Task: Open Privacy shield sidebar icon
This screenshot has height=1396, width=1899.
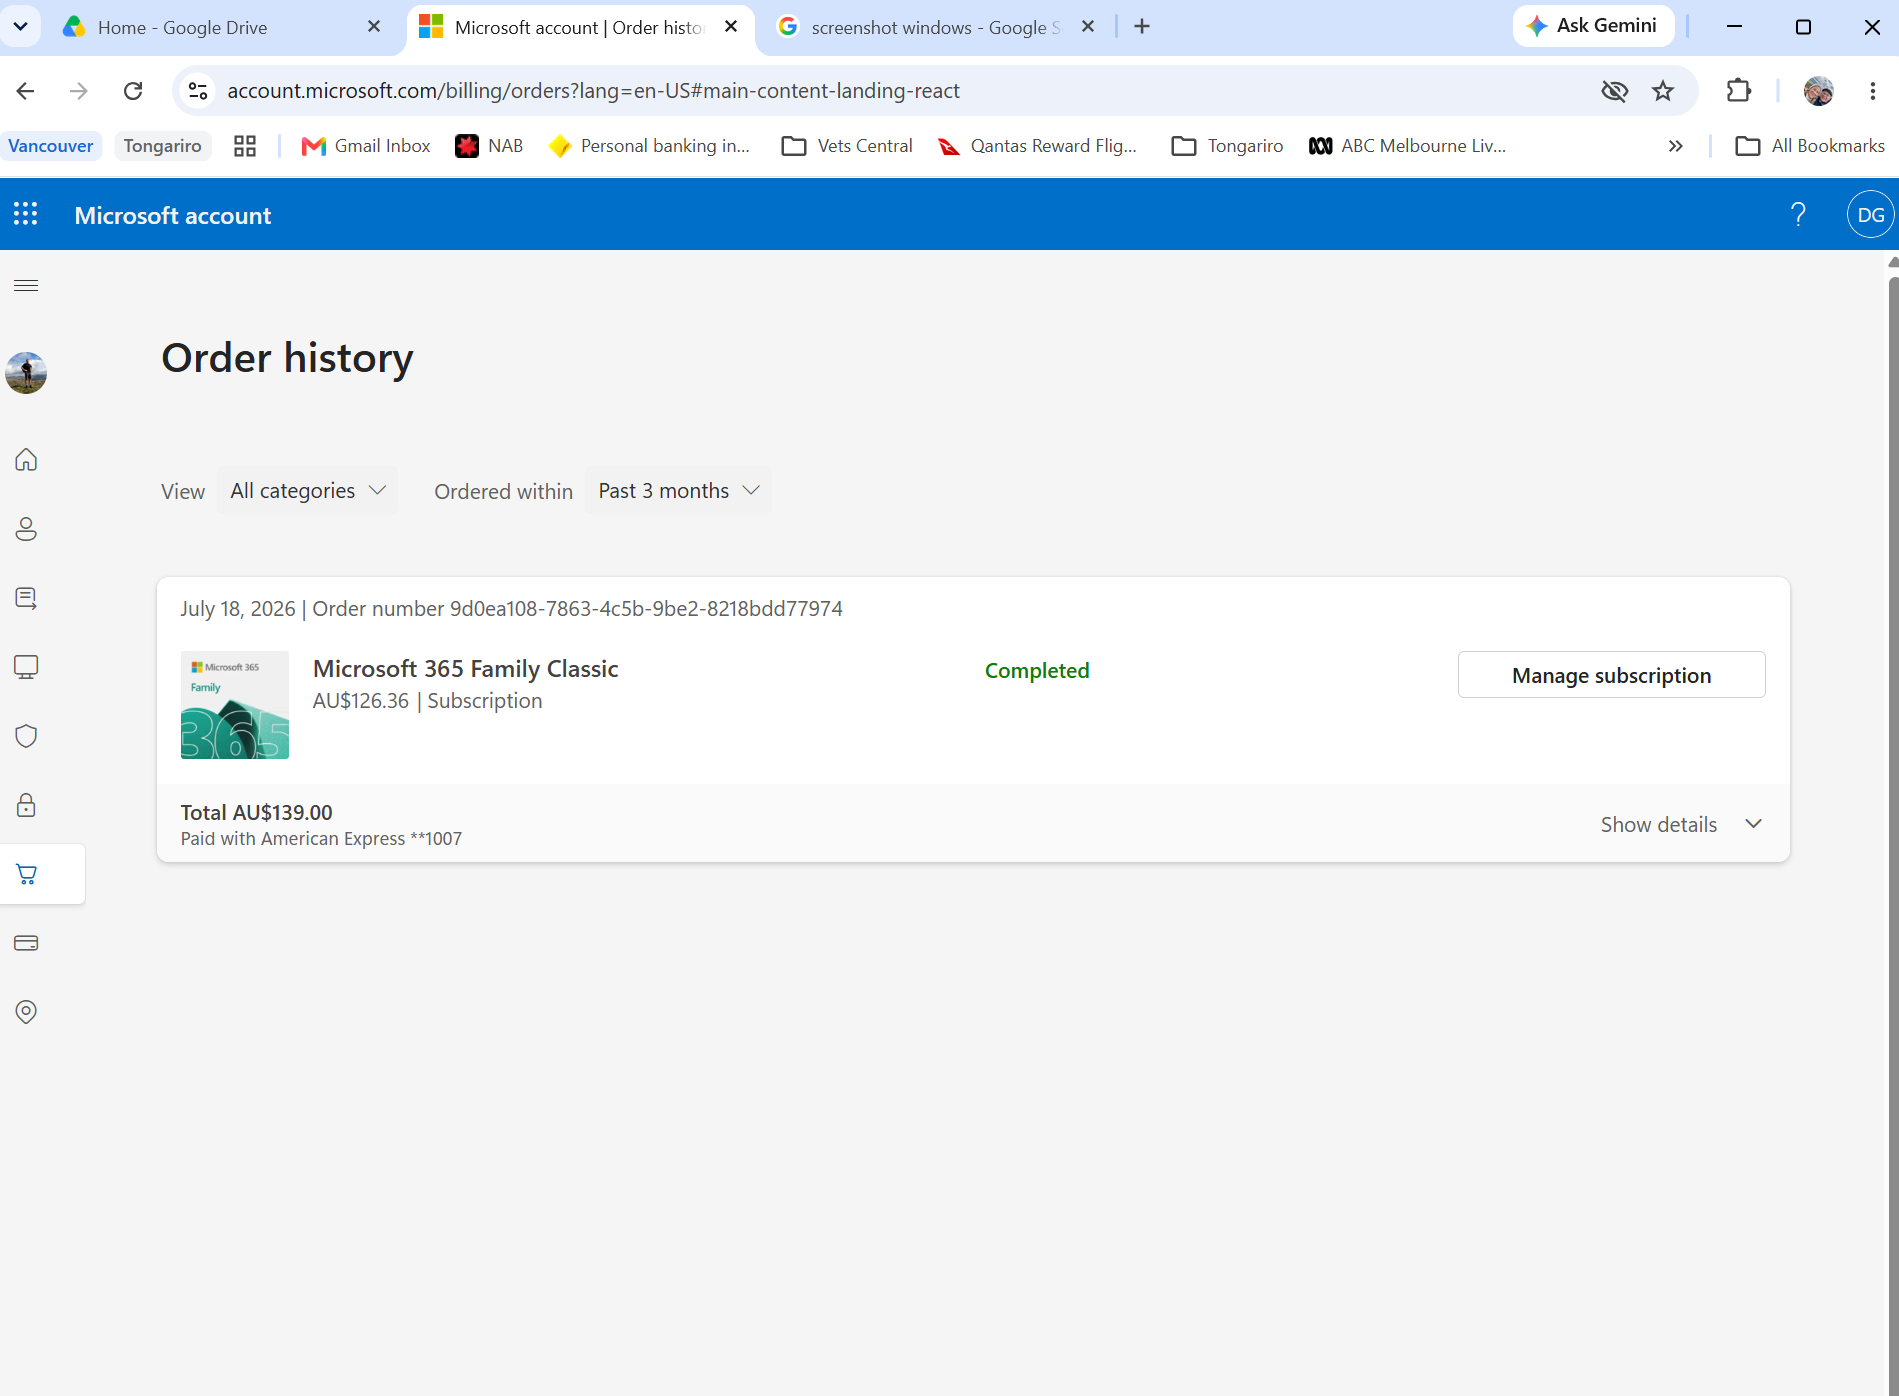Action: (x=26, y=736)
